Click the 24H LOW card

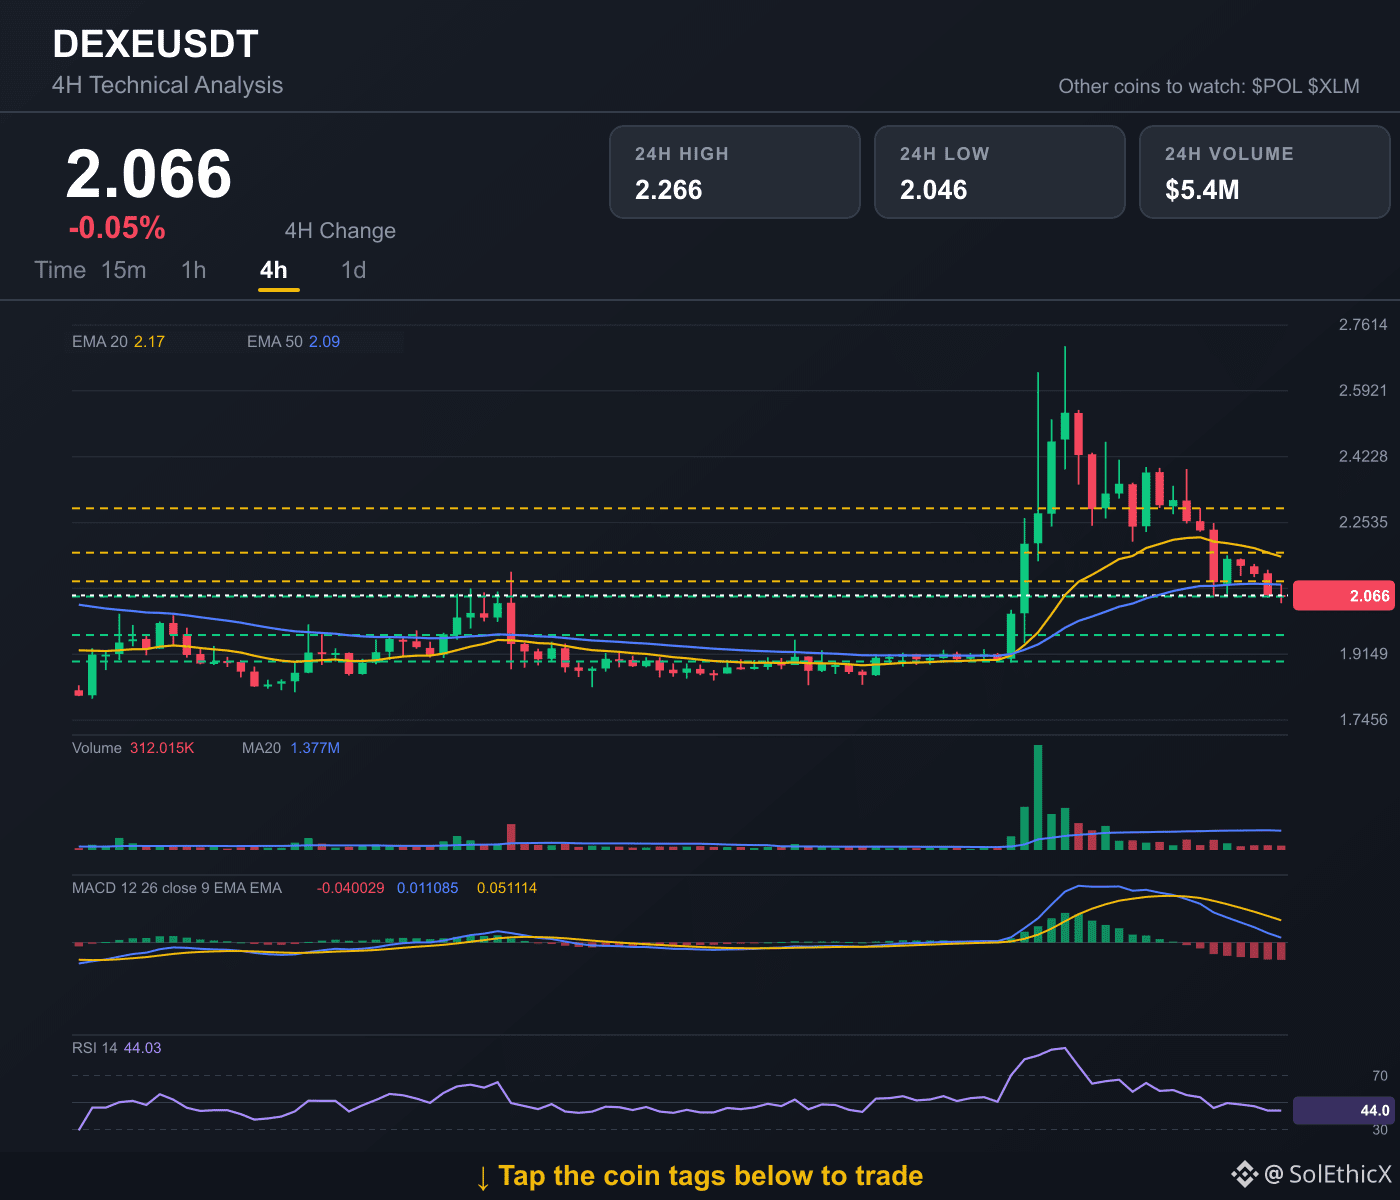click(1000, 172)
